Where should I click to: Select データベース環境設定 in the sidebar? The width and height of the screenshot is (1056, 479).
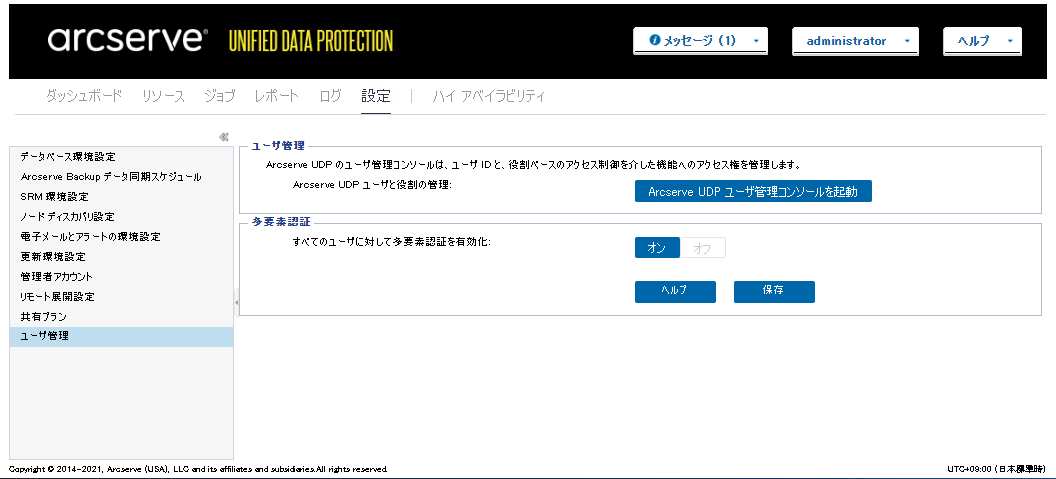coord(121,157)
